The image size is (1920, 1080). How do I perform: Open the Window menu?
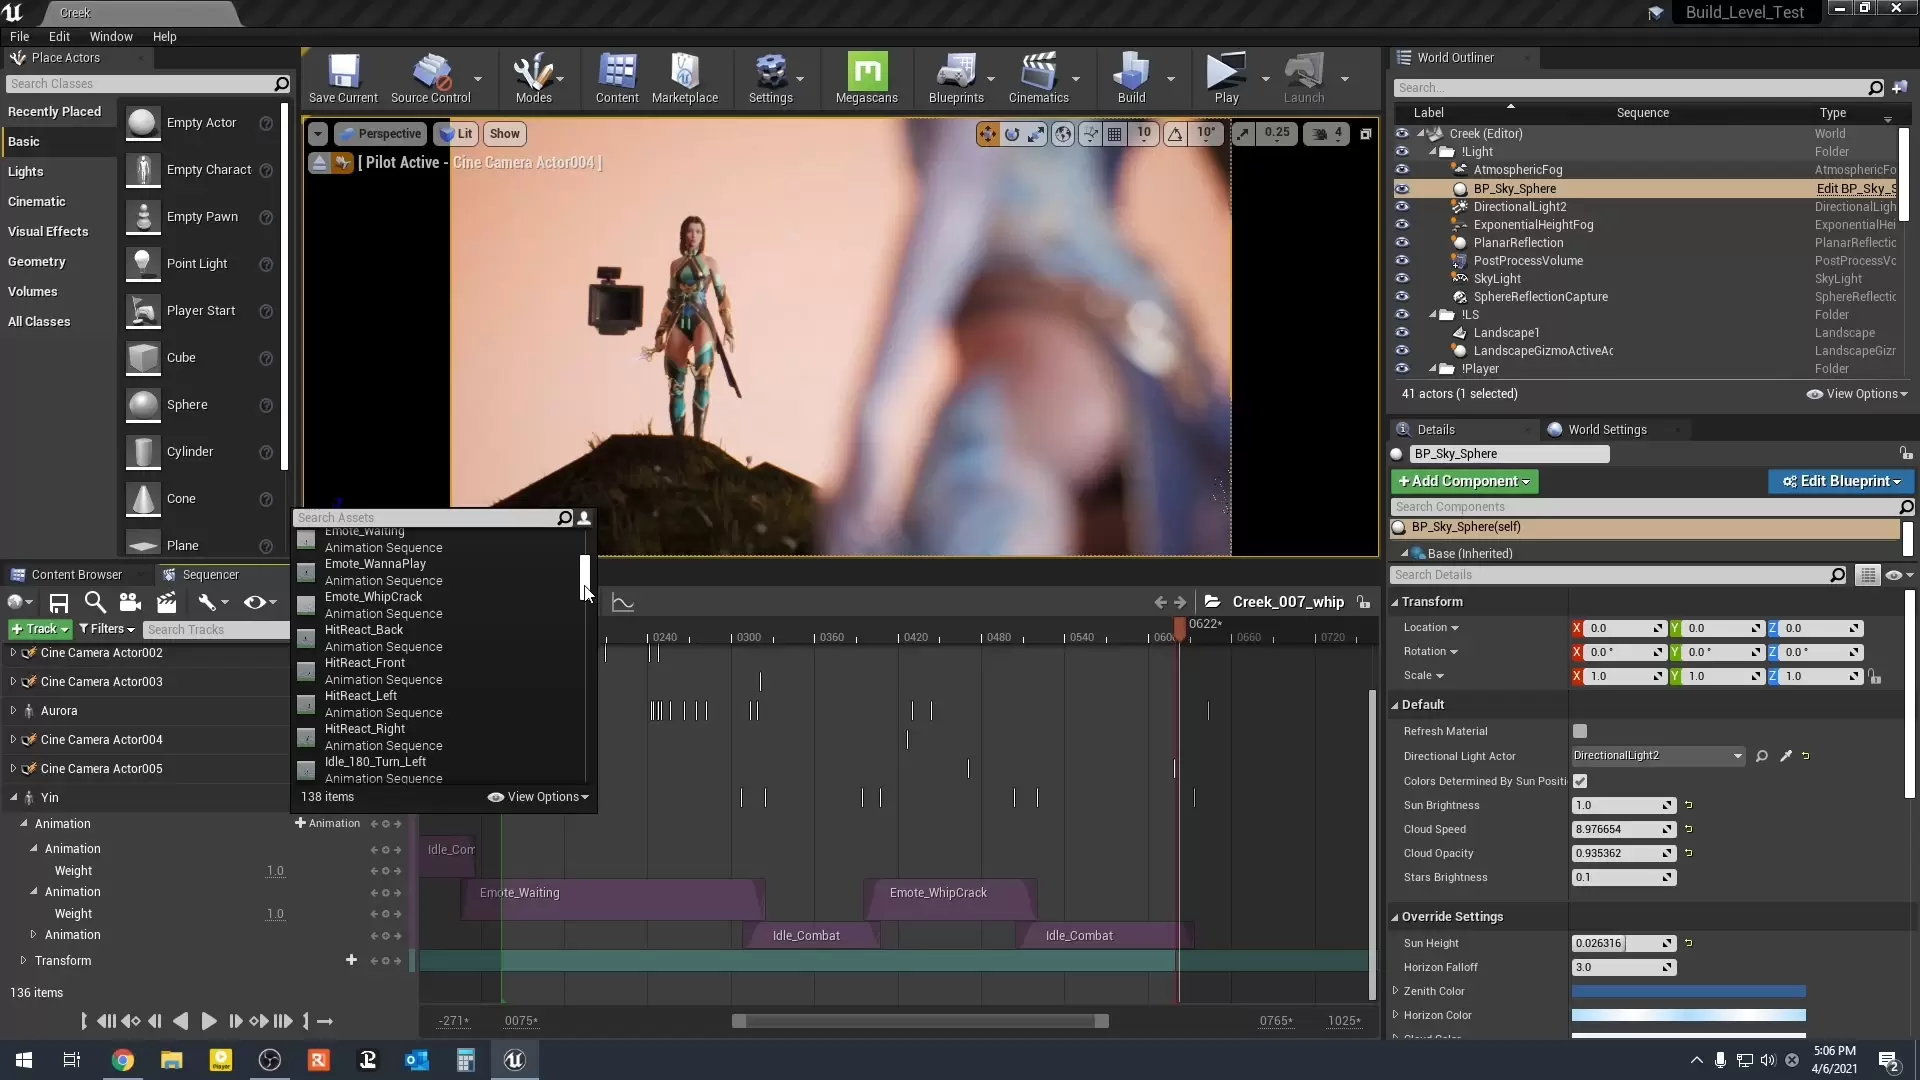point(111,36)
